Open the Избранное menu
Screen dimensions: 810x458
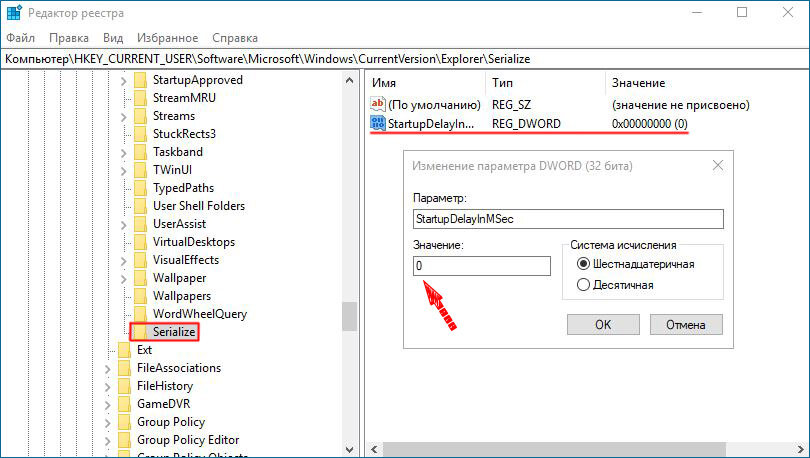click(x=167, y=38)
